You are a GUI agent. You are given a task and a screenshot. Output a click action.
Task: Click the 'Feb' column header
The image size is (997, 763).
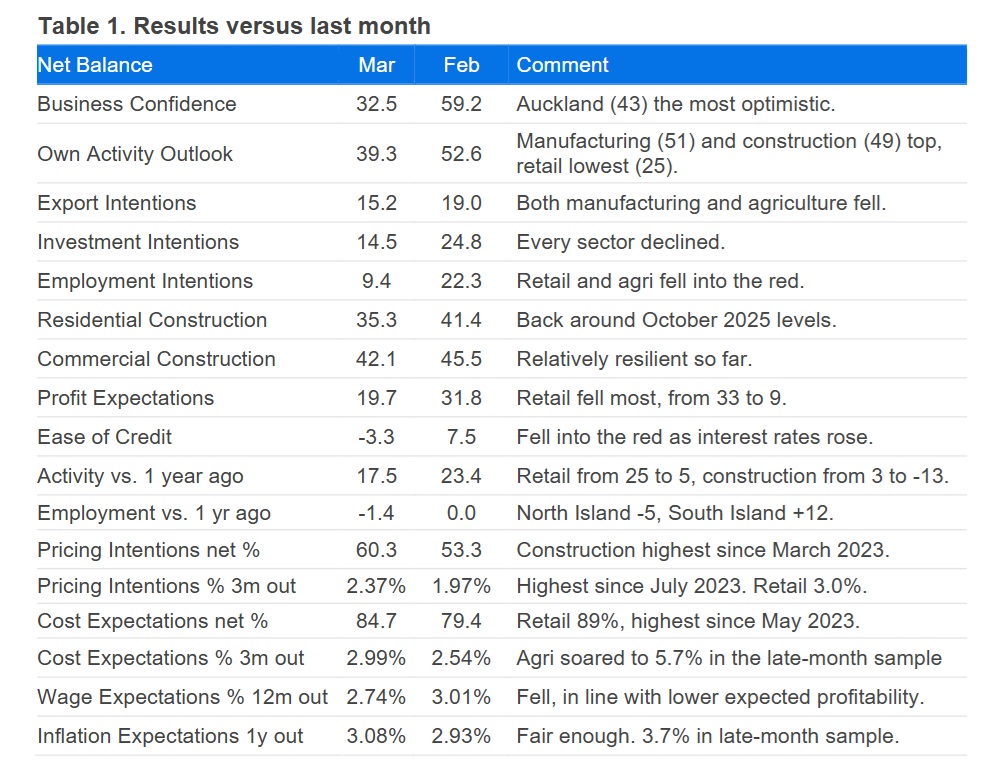tap(461, 65)
